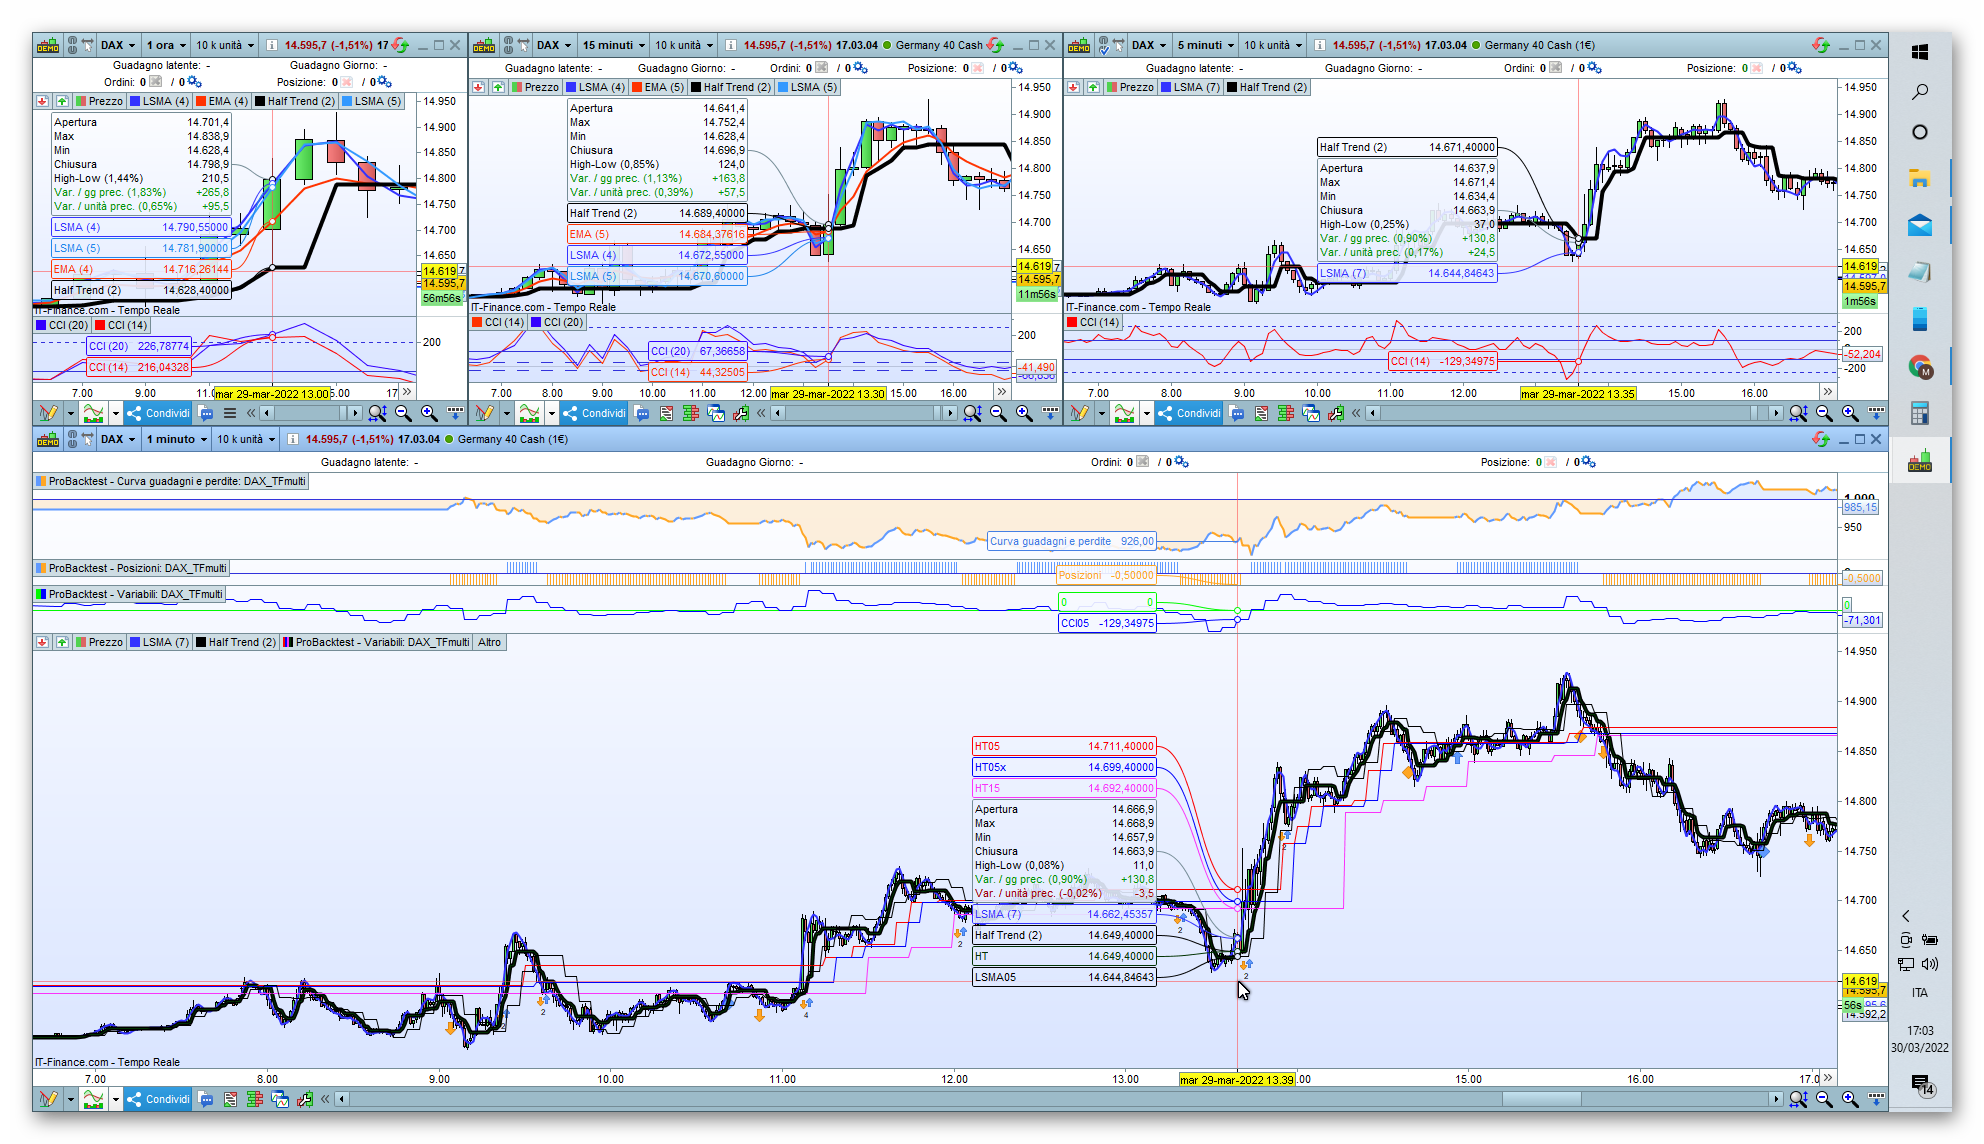
Task: Toggle chain link icon in 15-minute chart header
Action: pos(508,45)
